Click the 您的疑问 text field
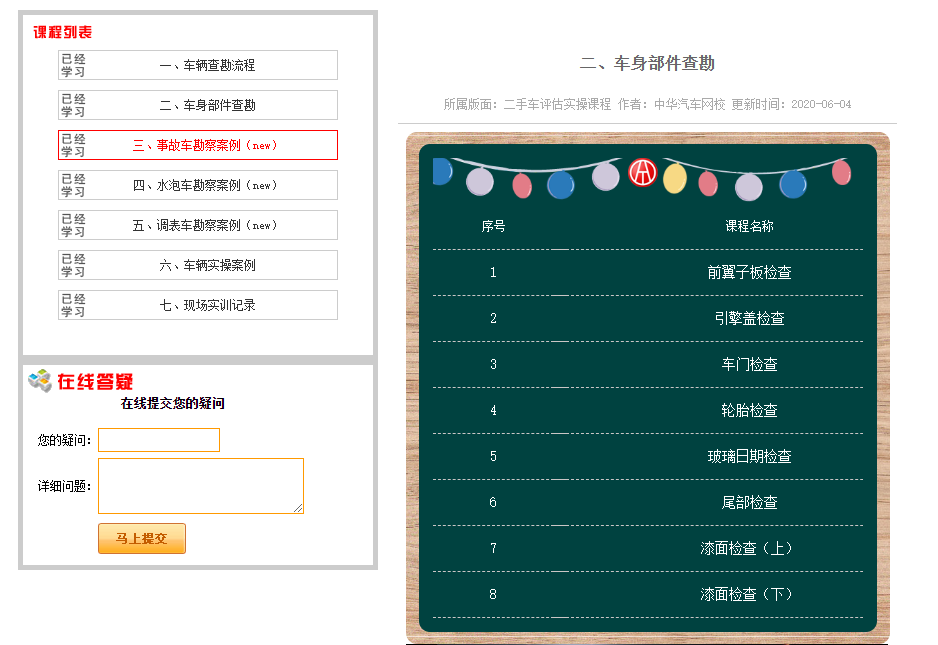 pos(159,440)
